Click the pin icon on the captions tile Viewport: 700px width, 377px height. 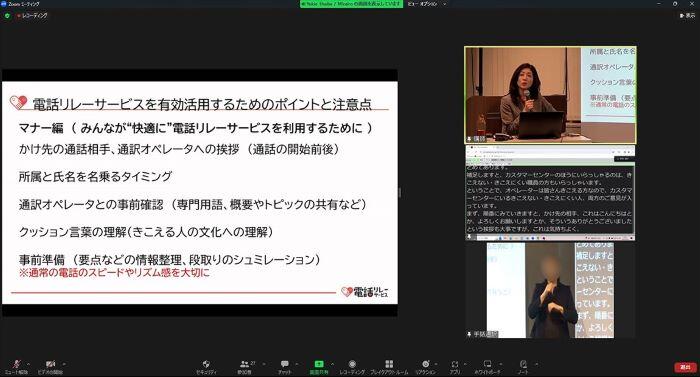469,237
